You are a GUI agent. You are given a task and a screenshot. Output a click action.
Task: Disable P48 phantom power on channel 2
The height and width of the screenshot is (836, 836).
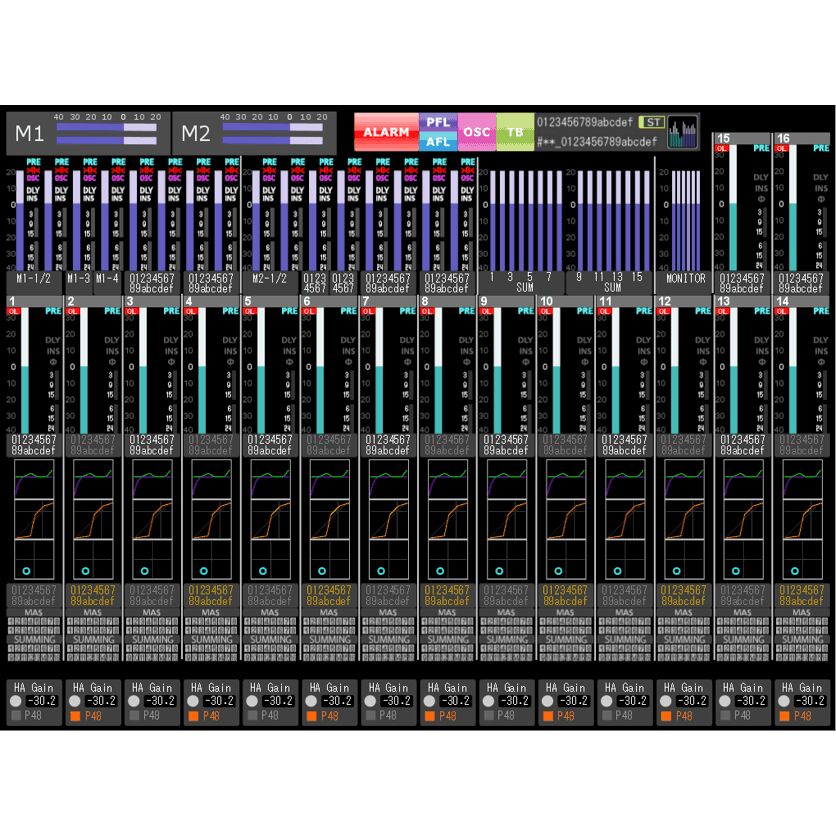[x=74, y=716]
